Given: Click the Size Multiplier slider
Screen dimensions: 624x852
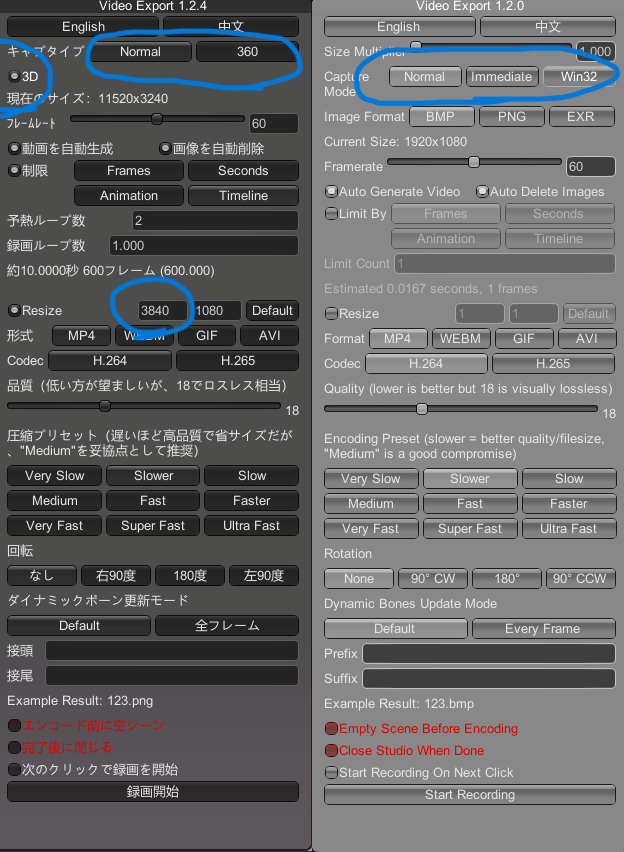Looking at the screenshot, I should point(490,46).
